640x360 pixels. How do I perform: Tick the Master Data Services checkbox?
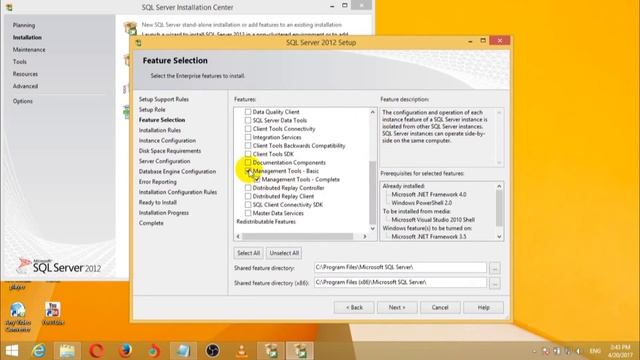tap(248, 213)
